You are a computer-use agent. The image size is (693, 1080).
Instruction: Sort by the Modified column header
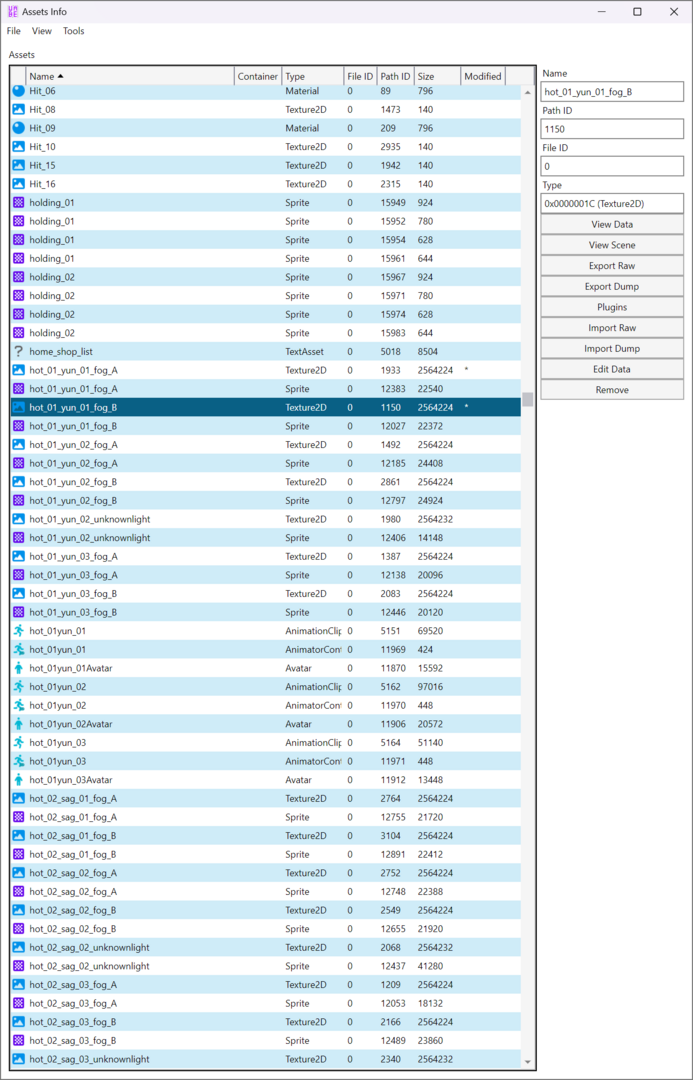tap(483, 76)
